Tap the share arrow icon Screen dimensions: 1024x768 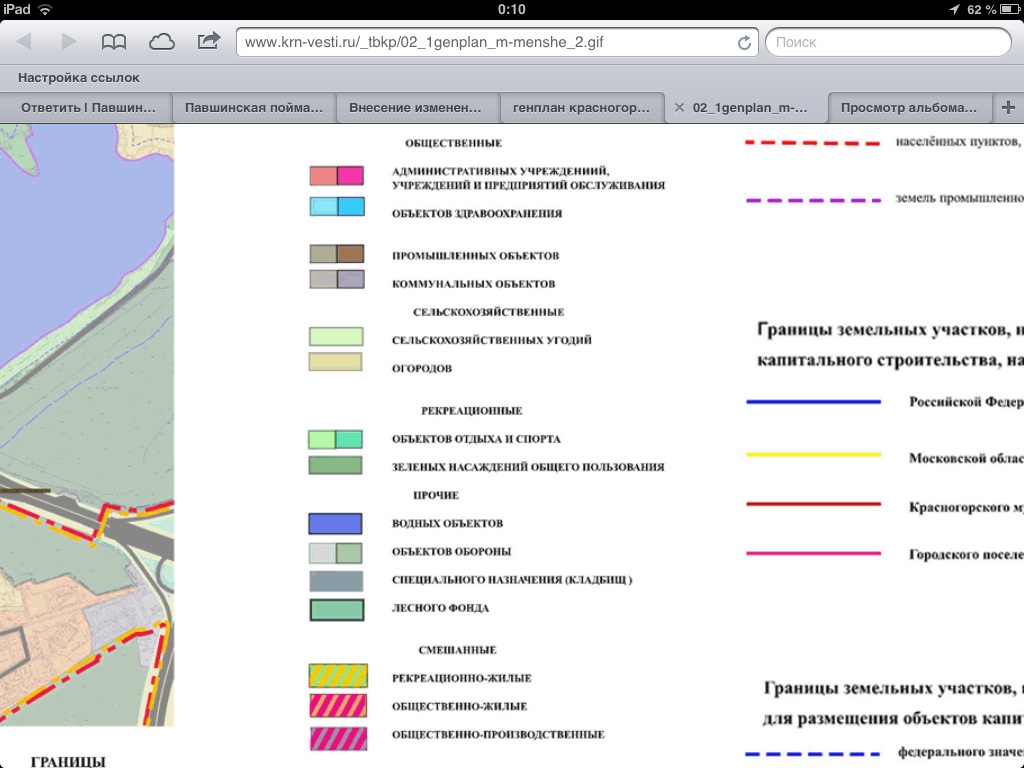[x=209, y=42]
